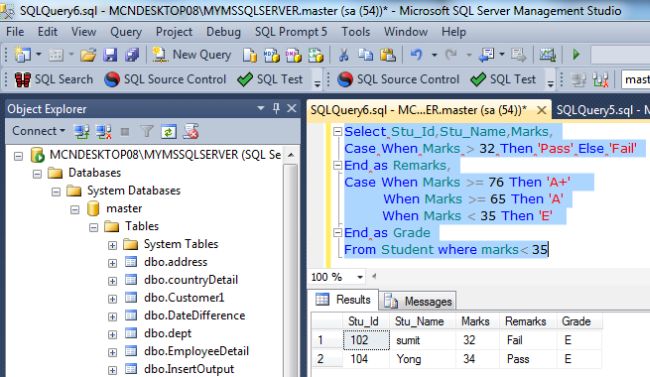Collapse the master database node
The height and width of the screenshot is (377, 650).
(75, 209)
